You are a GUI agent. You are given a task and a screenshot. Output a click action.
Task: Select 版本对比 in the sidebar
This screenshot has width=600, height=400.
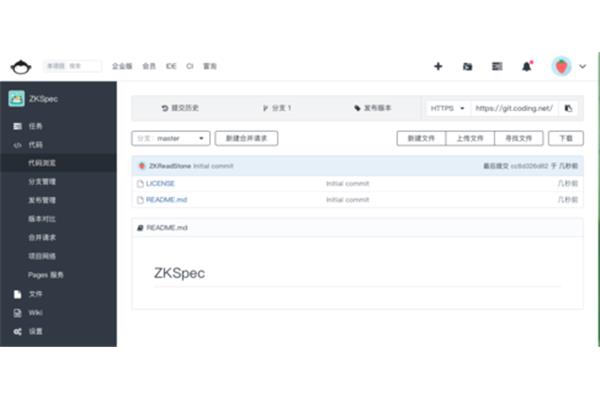coord(42,219)
